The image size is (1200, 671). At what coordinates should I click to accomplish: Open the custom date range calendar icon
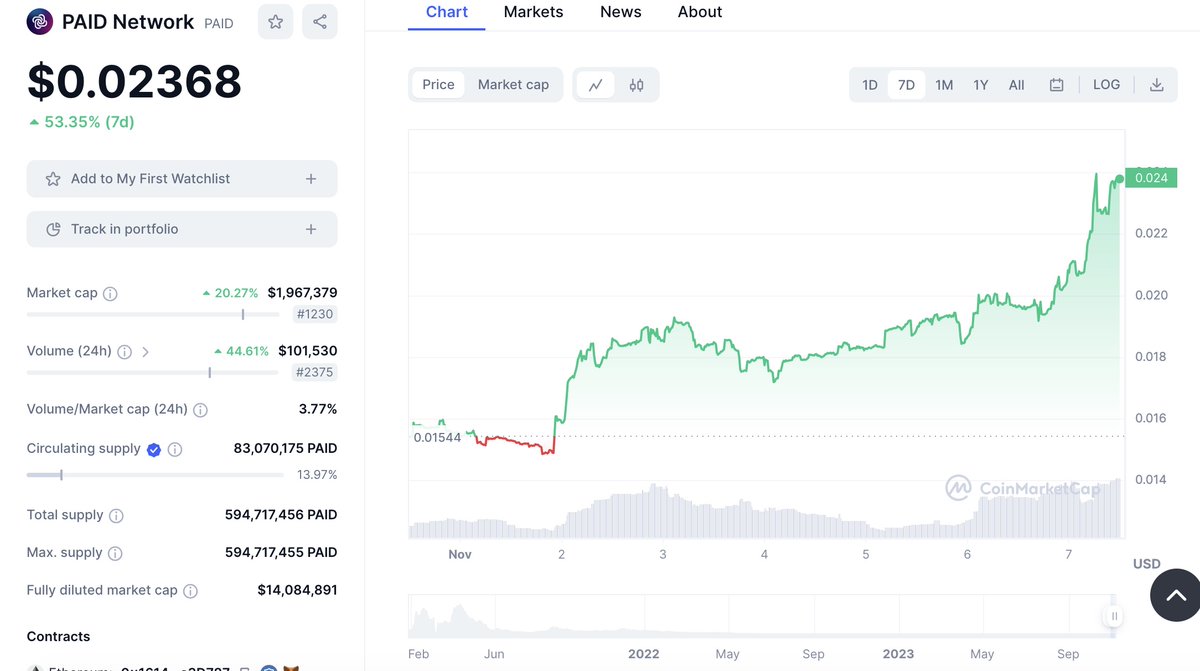pyautogui.click(x=1056, y=84)
